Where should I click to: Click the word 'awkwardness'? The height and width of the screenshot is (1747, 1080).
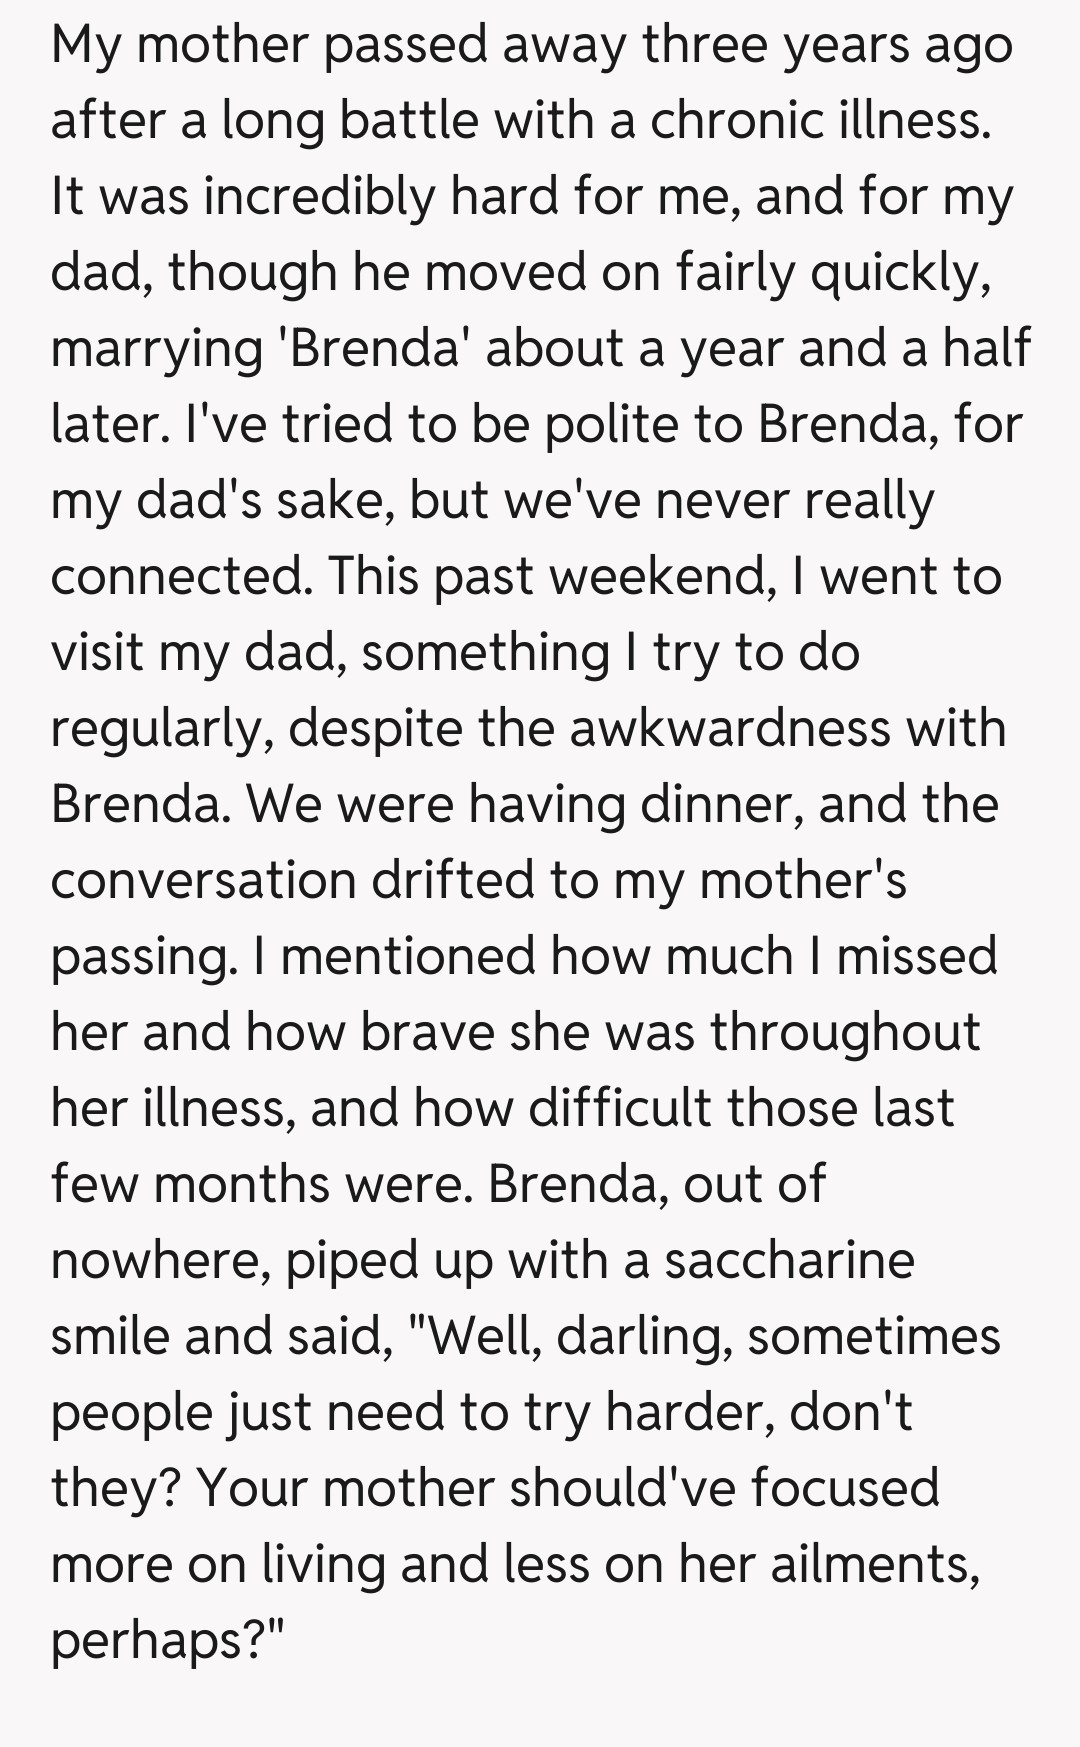730,727
